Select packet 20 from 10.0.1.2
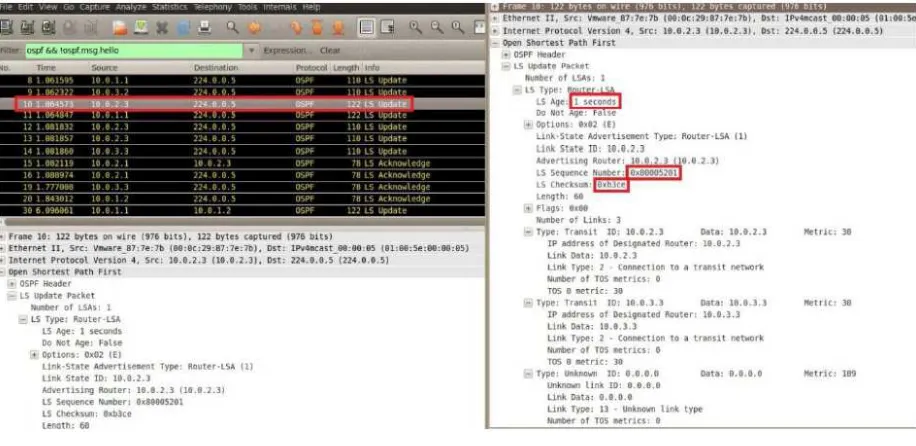Viewport: 916px width, 446px height. click(x=242, y=199)
